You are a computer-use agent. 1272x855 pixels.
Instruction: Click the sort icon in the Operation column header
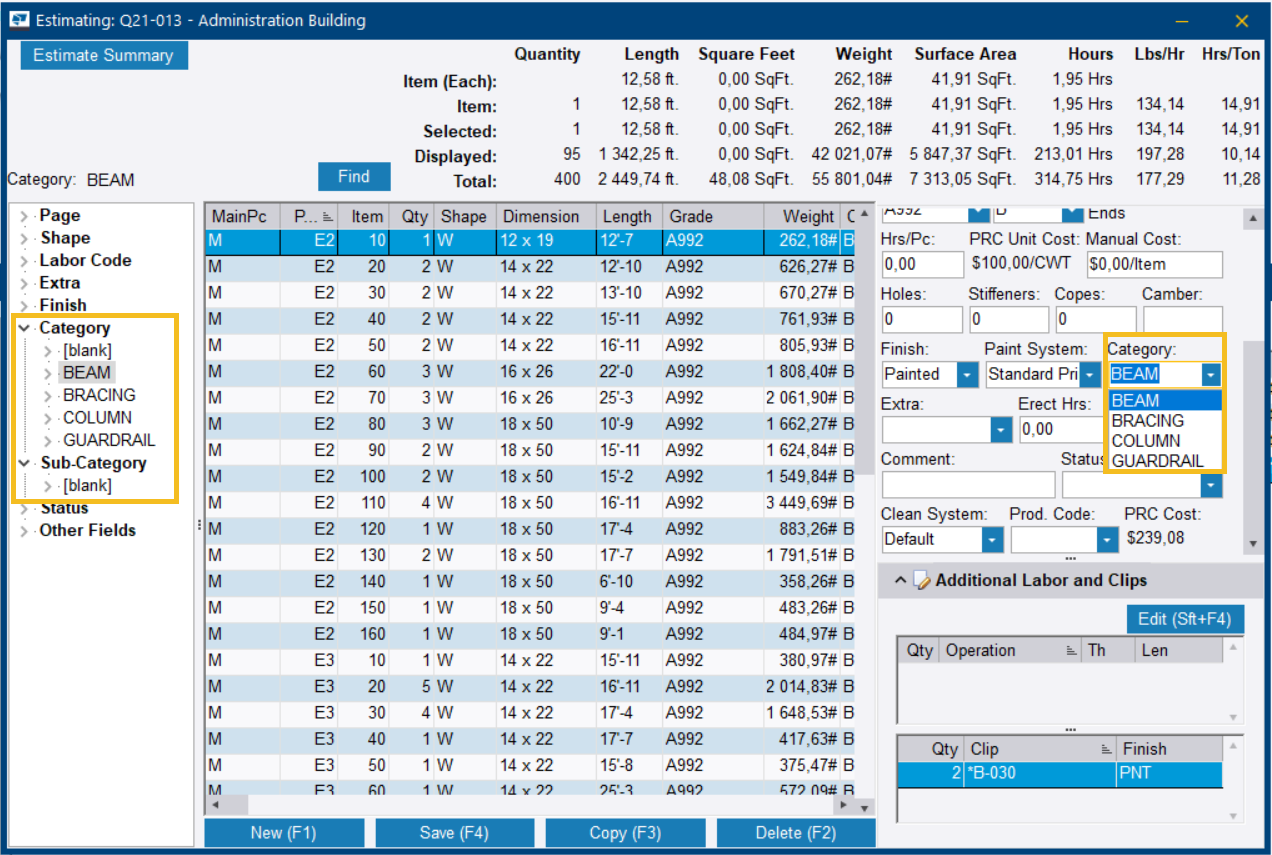tap(1069, 650)
